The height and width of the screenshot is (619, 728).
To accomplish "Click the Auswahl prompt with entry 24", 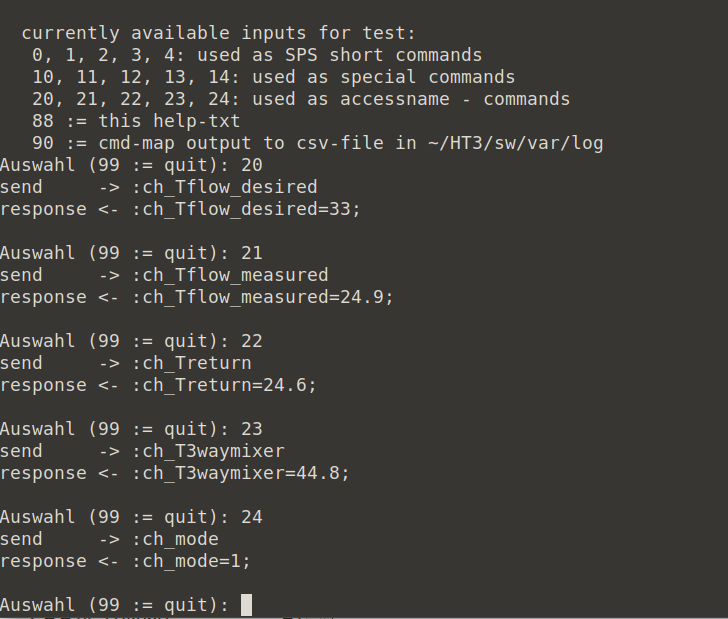I will pos(131,517).
